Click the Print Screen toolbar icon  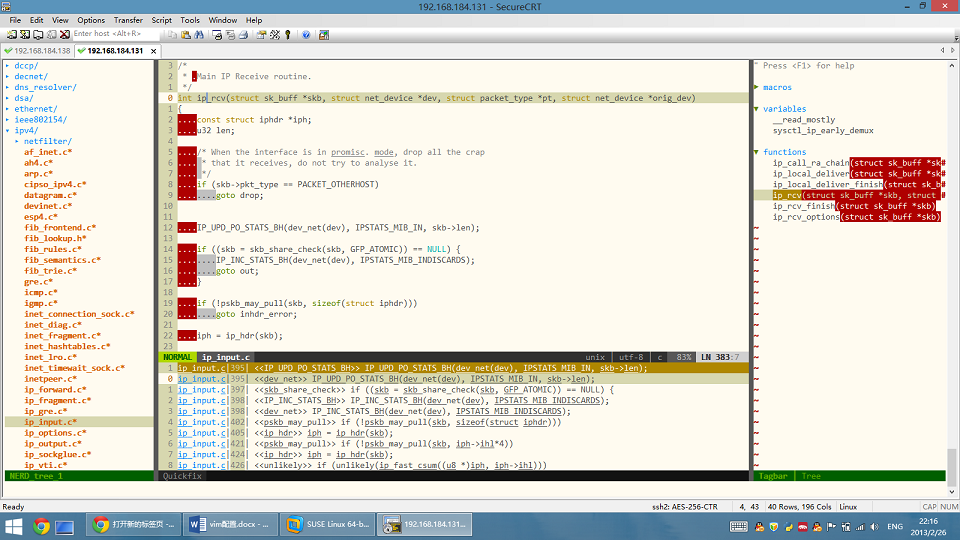pyautogui.click(x=217, y=35)
